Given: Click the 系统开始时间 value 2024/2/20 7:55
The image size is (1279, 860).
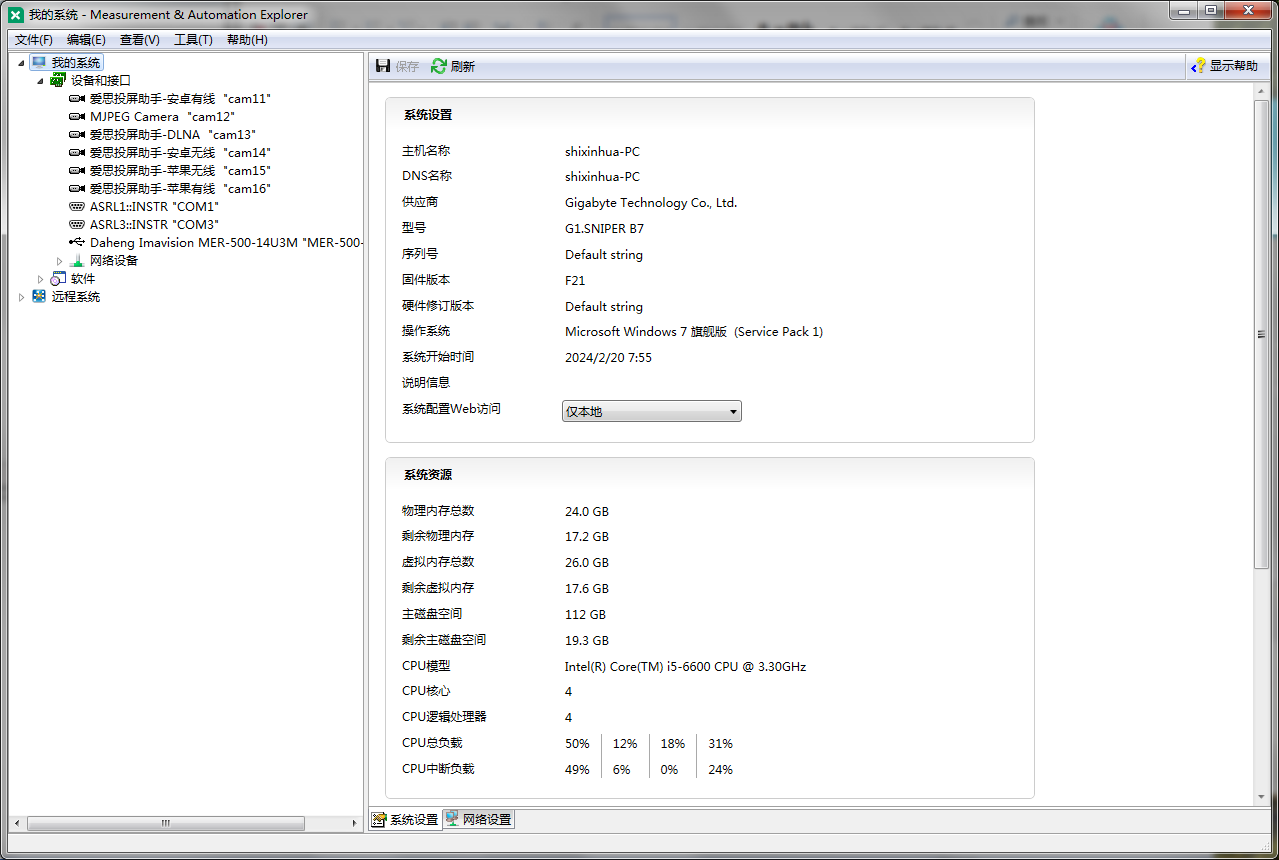Looking at the screenshot, I should pyautogui.click(x=608, y=358).
